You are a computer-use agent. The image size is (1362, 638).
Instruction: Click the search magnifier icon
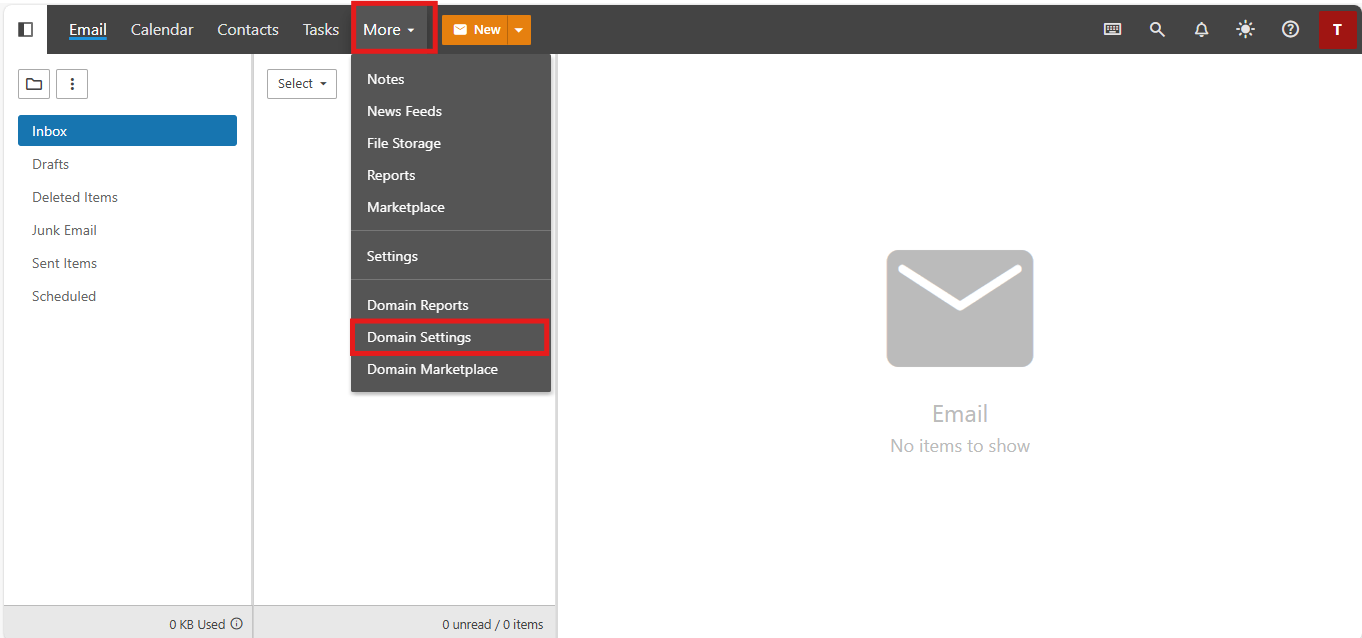(1157, 30)
